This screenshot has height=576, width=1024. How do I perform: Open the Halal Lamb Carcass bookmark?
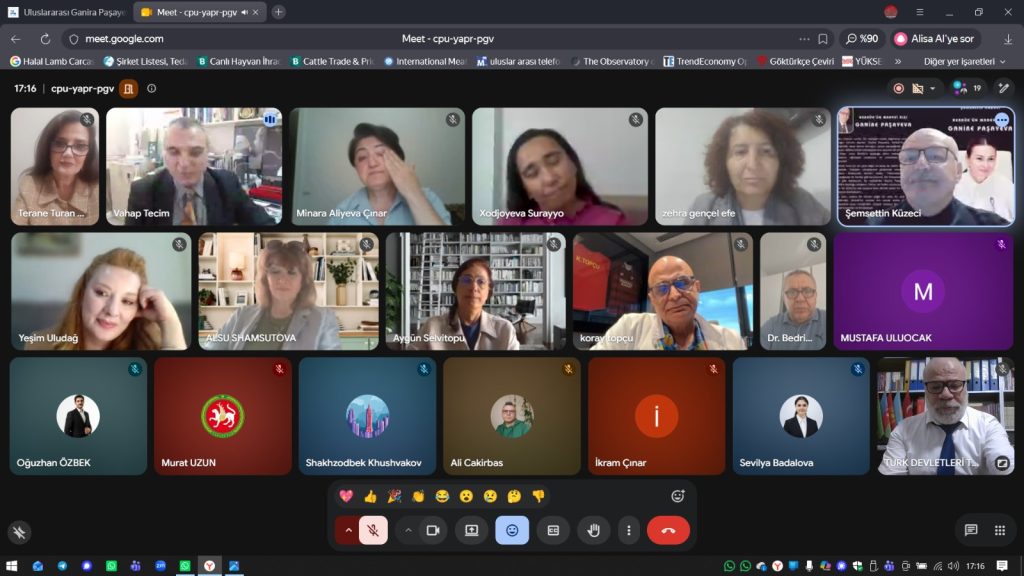click(52, 61)
